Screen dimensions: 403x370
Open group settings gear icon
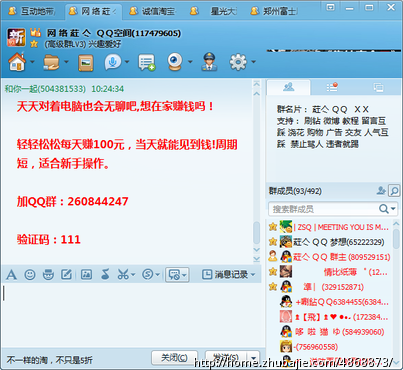238,62
